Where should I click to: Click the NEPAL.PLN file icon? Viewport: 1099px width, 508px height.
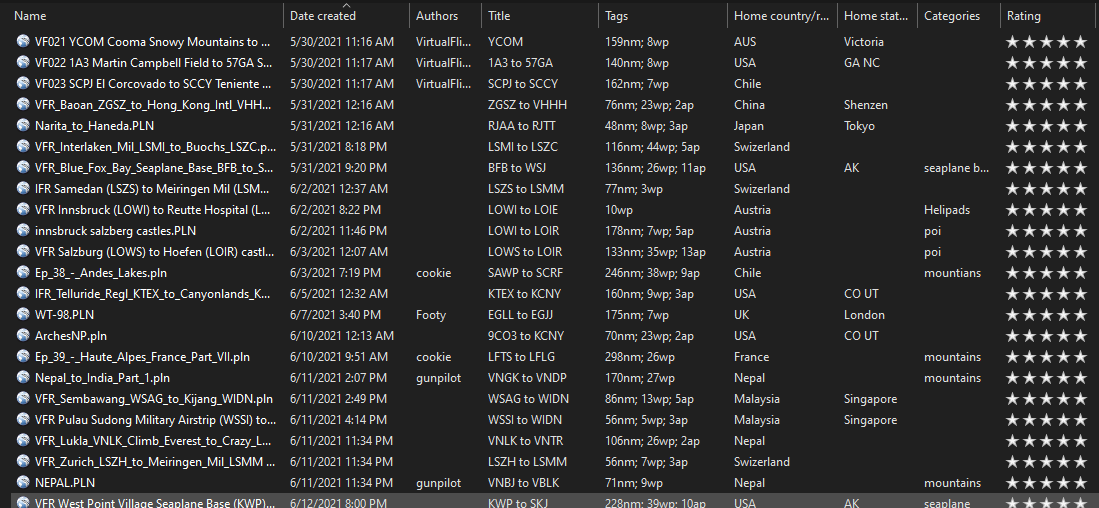(23, 483)
